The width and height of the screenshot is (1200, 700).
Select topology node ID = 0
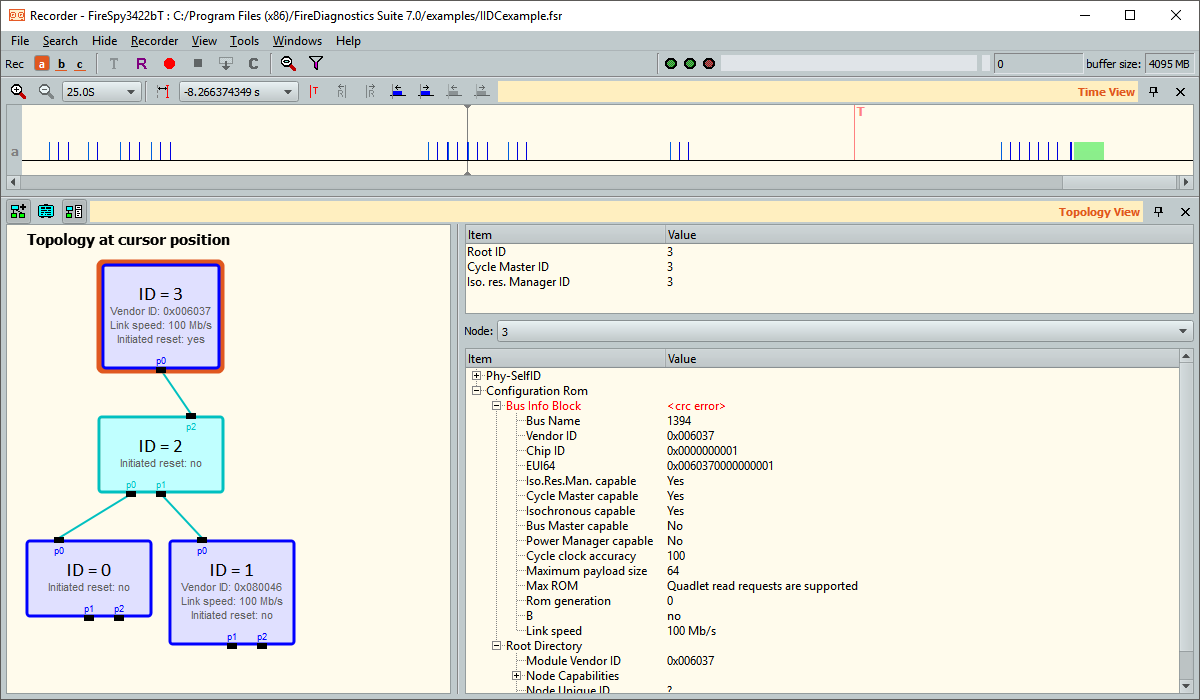[x=89, y=579]
